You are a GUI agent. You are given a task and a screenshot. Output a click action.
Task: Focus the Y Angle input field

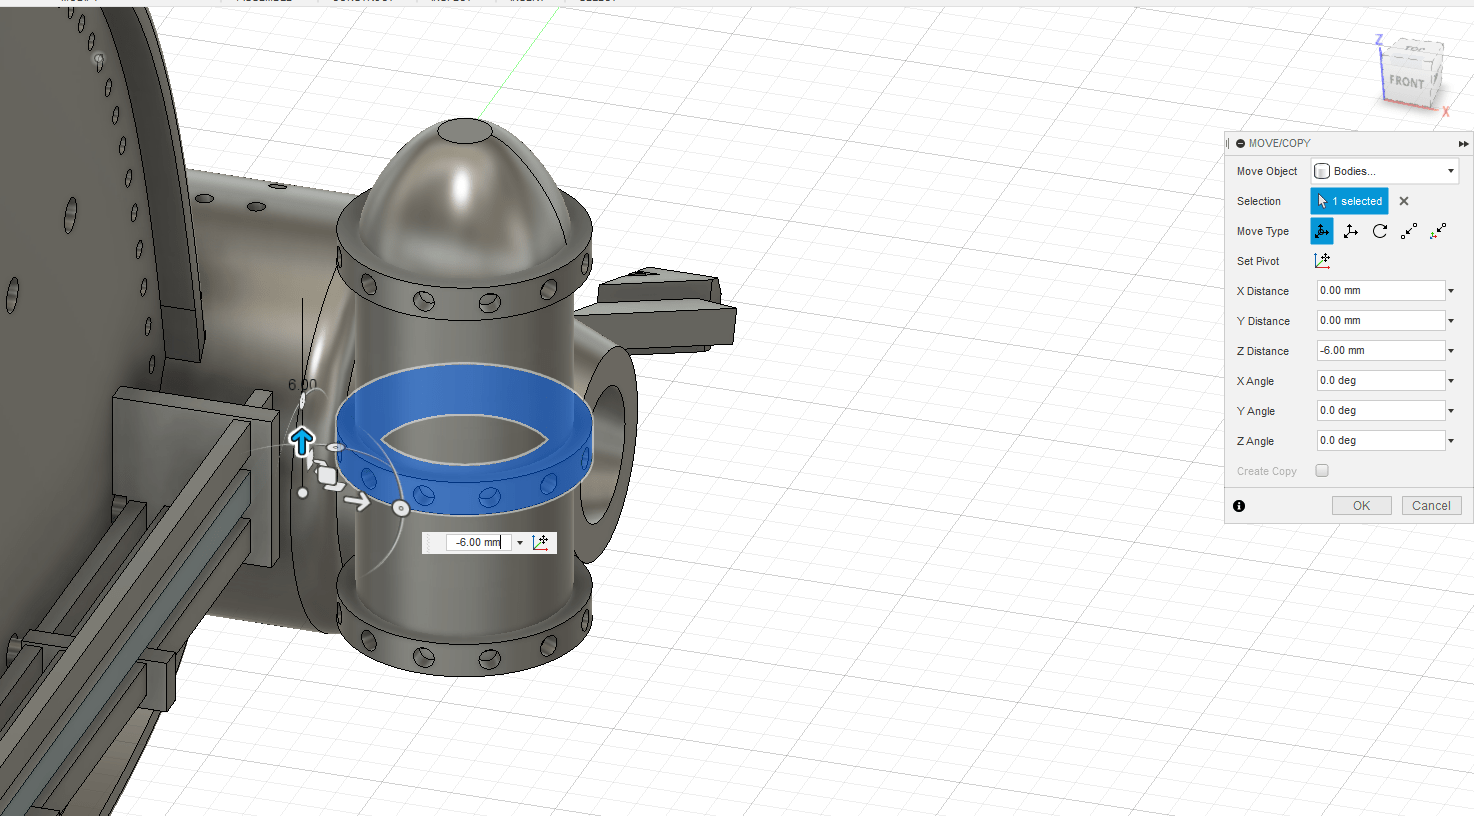(1380, 411)
